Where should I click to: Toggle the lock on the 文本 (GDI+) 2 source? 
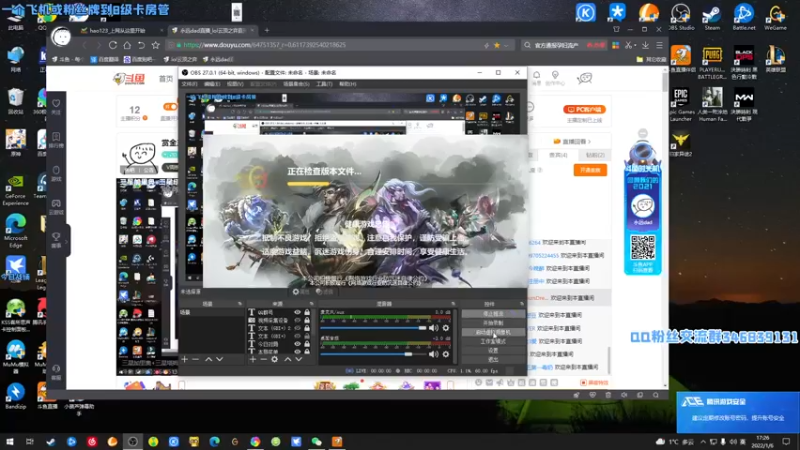tap(307, 328)
